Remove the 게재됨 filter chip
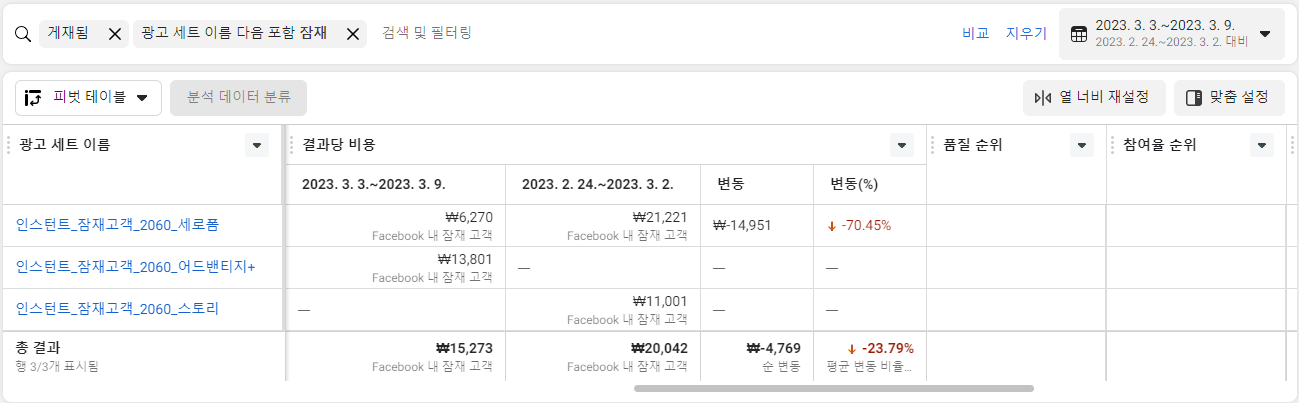 tap(114, 33)
